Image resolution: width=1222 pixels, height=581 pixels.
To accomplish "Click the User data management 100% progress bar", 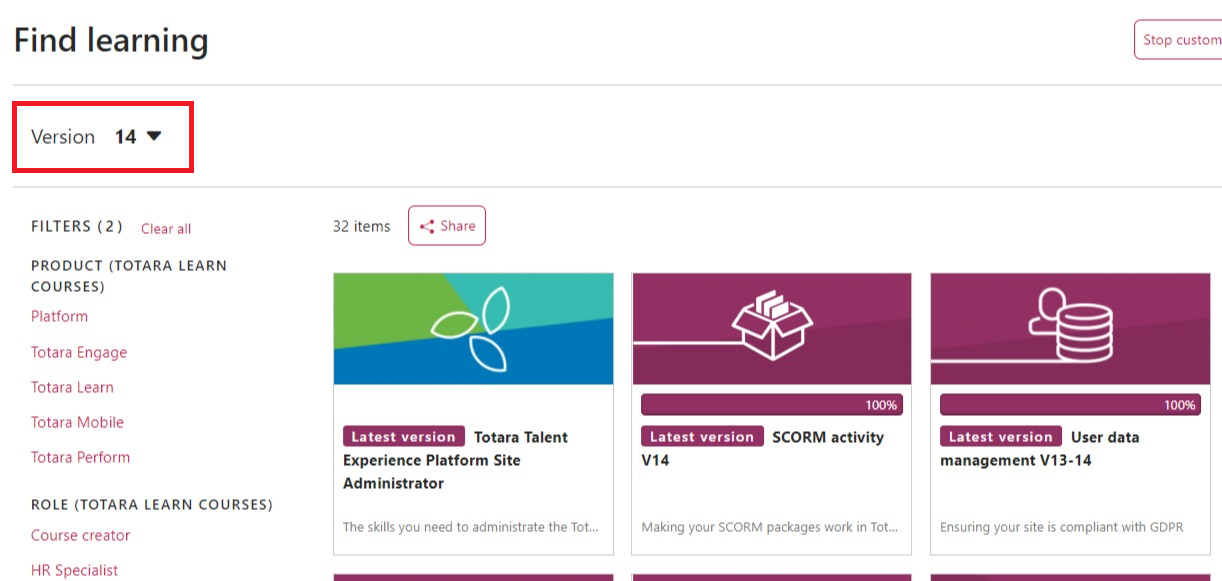I will click(x=1070, y=405).
